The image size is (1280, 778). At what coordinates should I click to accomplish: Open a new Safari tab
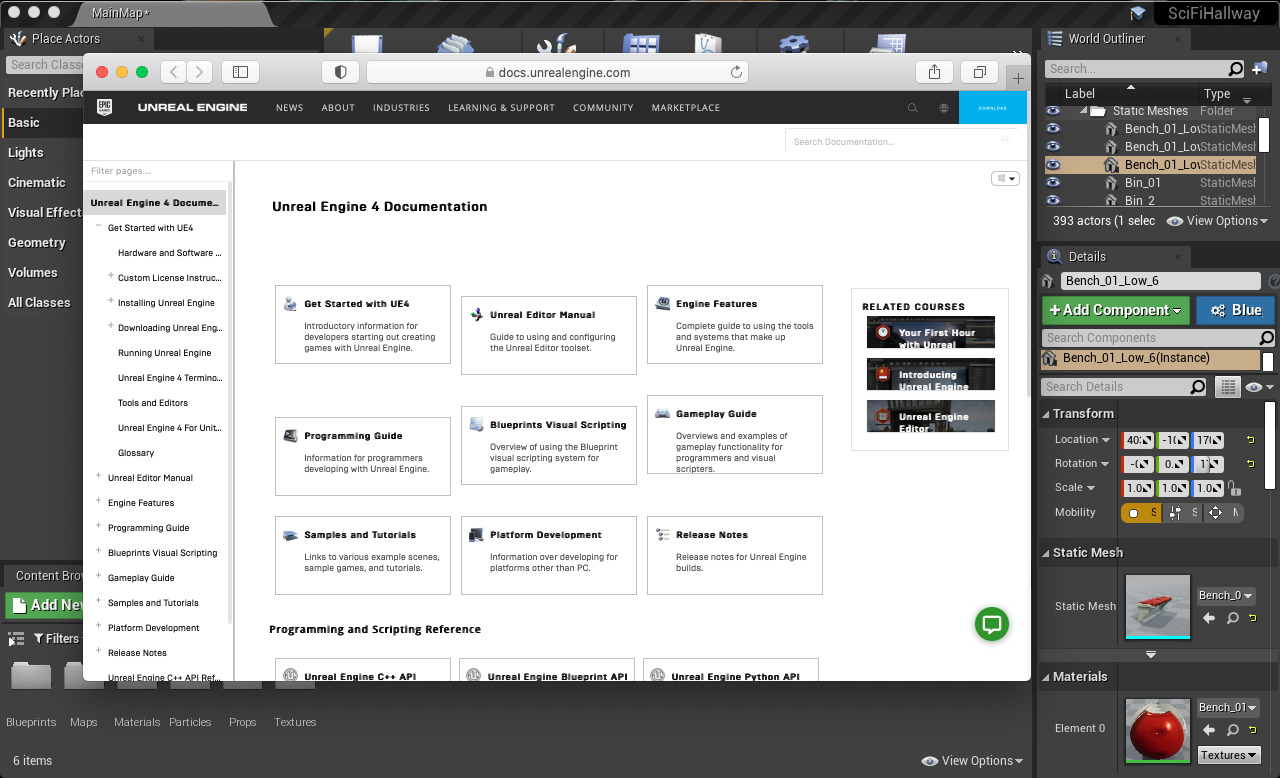[1018, 78]
